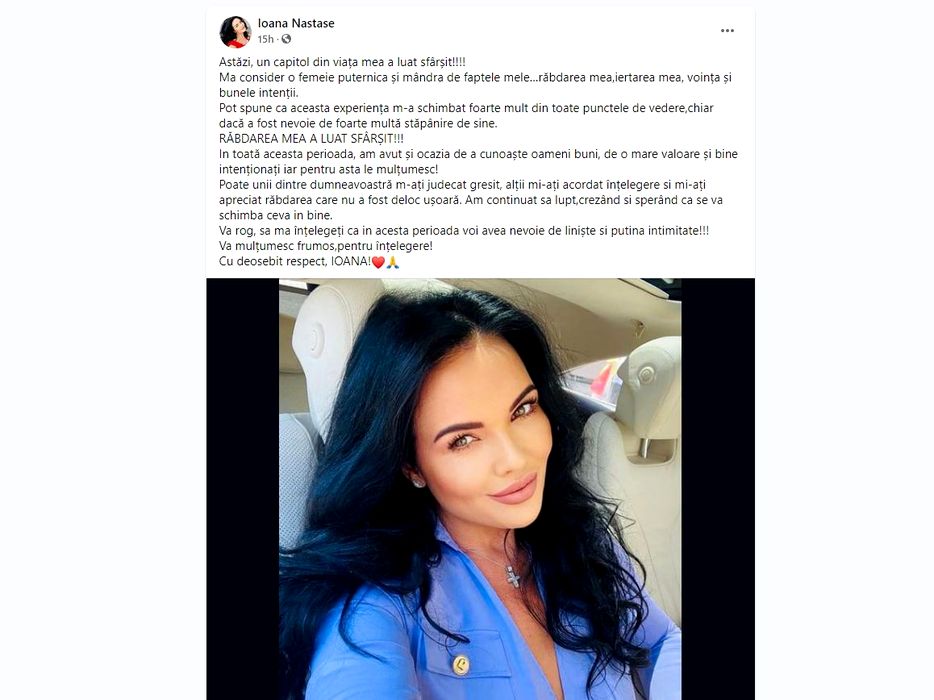Open the three-dot post options menu

(x=727, y=30)
